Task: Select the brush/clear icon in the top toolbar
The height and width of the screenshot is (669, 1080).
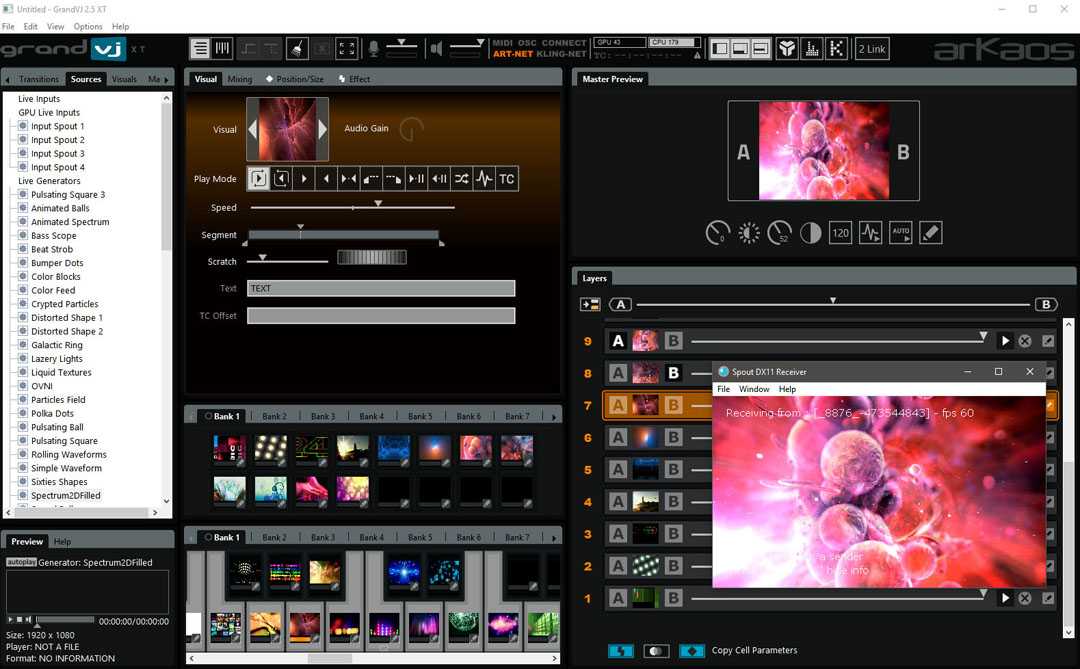Action: pyautogui.click(x=298, y=48)
